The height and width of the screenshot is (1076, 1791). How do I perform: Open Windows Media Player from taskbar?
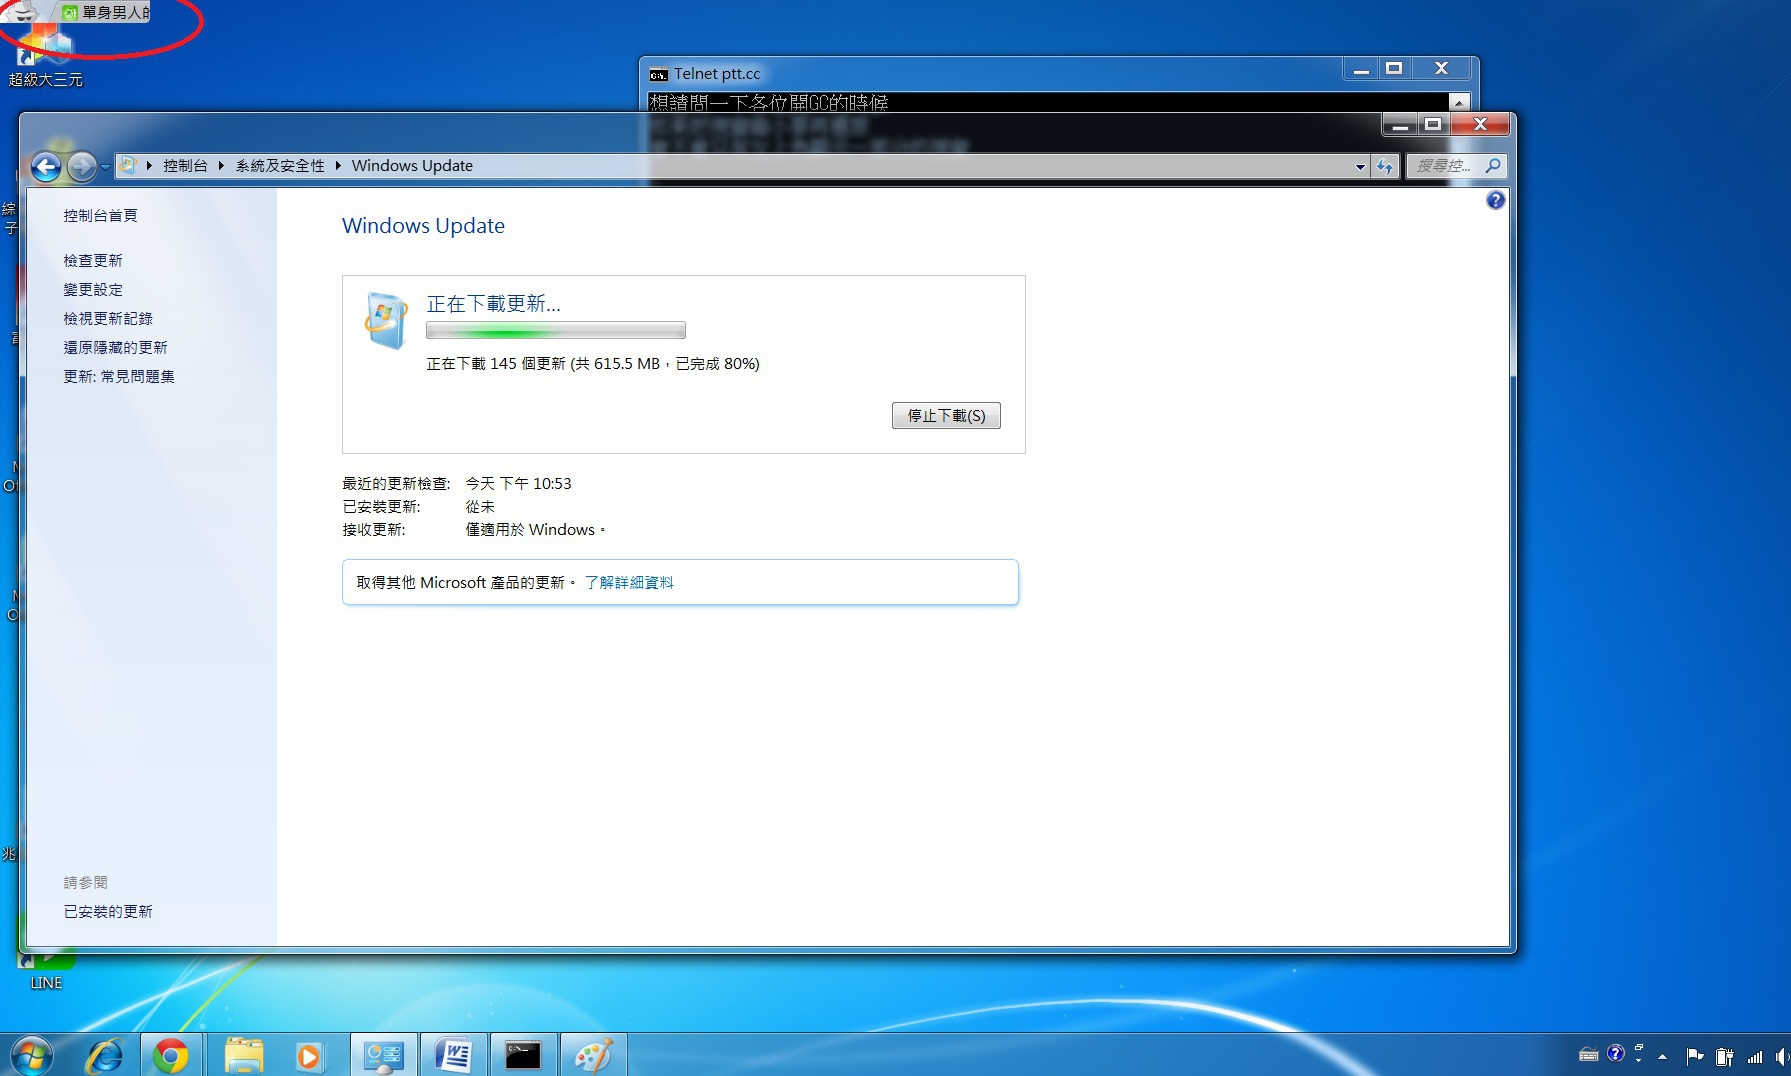click(309, 1056)
